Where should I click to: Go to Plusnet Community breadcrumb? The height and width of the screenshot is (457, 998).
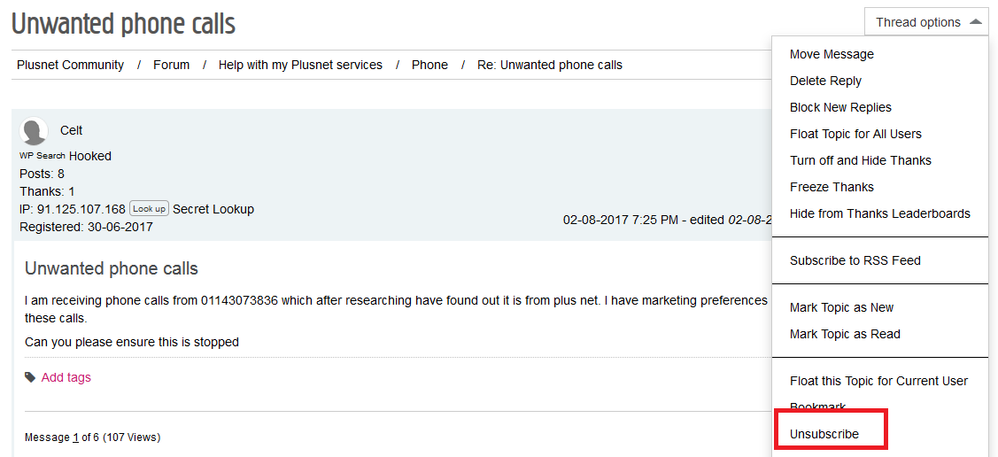(70, 65)
